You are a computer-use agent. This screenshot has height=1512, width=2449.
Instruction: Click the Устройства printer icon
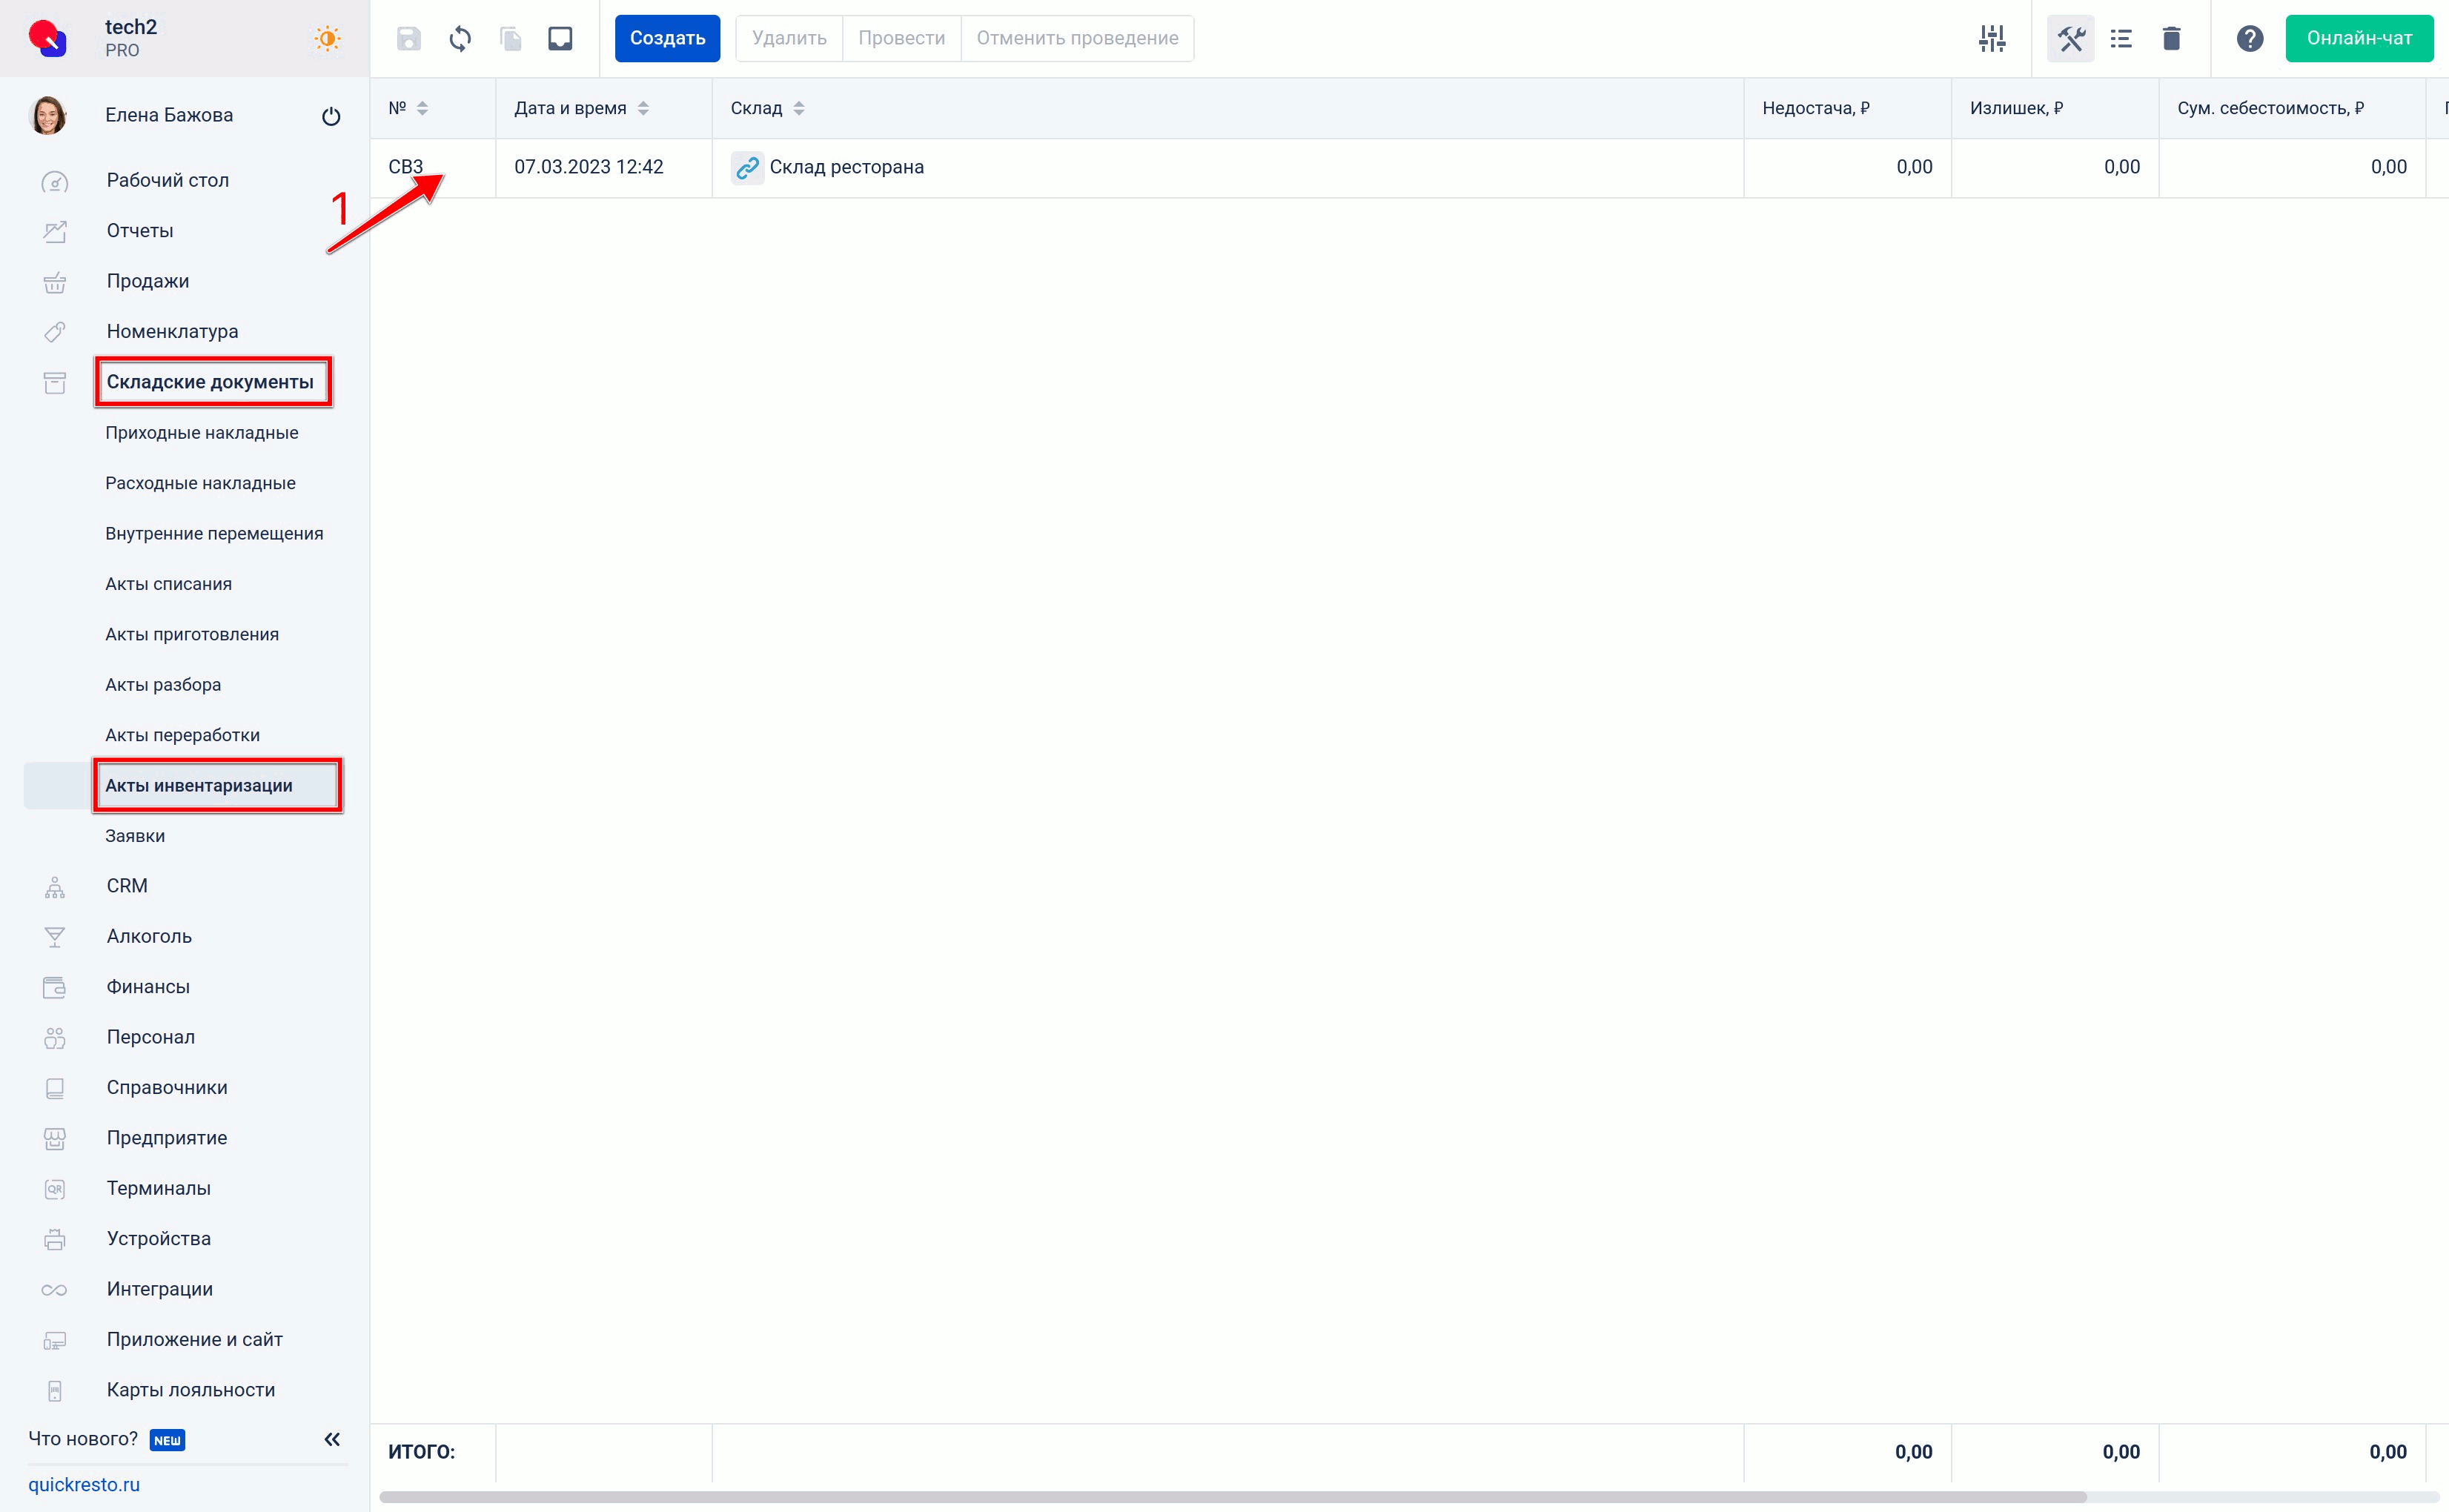55,1239
